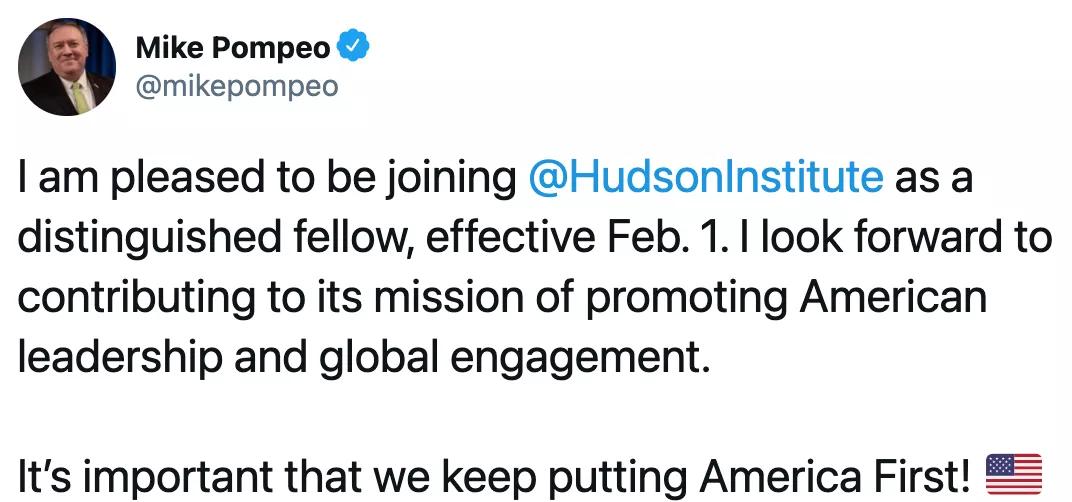Click the American flag emoji
The height and width of the screenshot is (502, 1072).
pos(1014,473)
